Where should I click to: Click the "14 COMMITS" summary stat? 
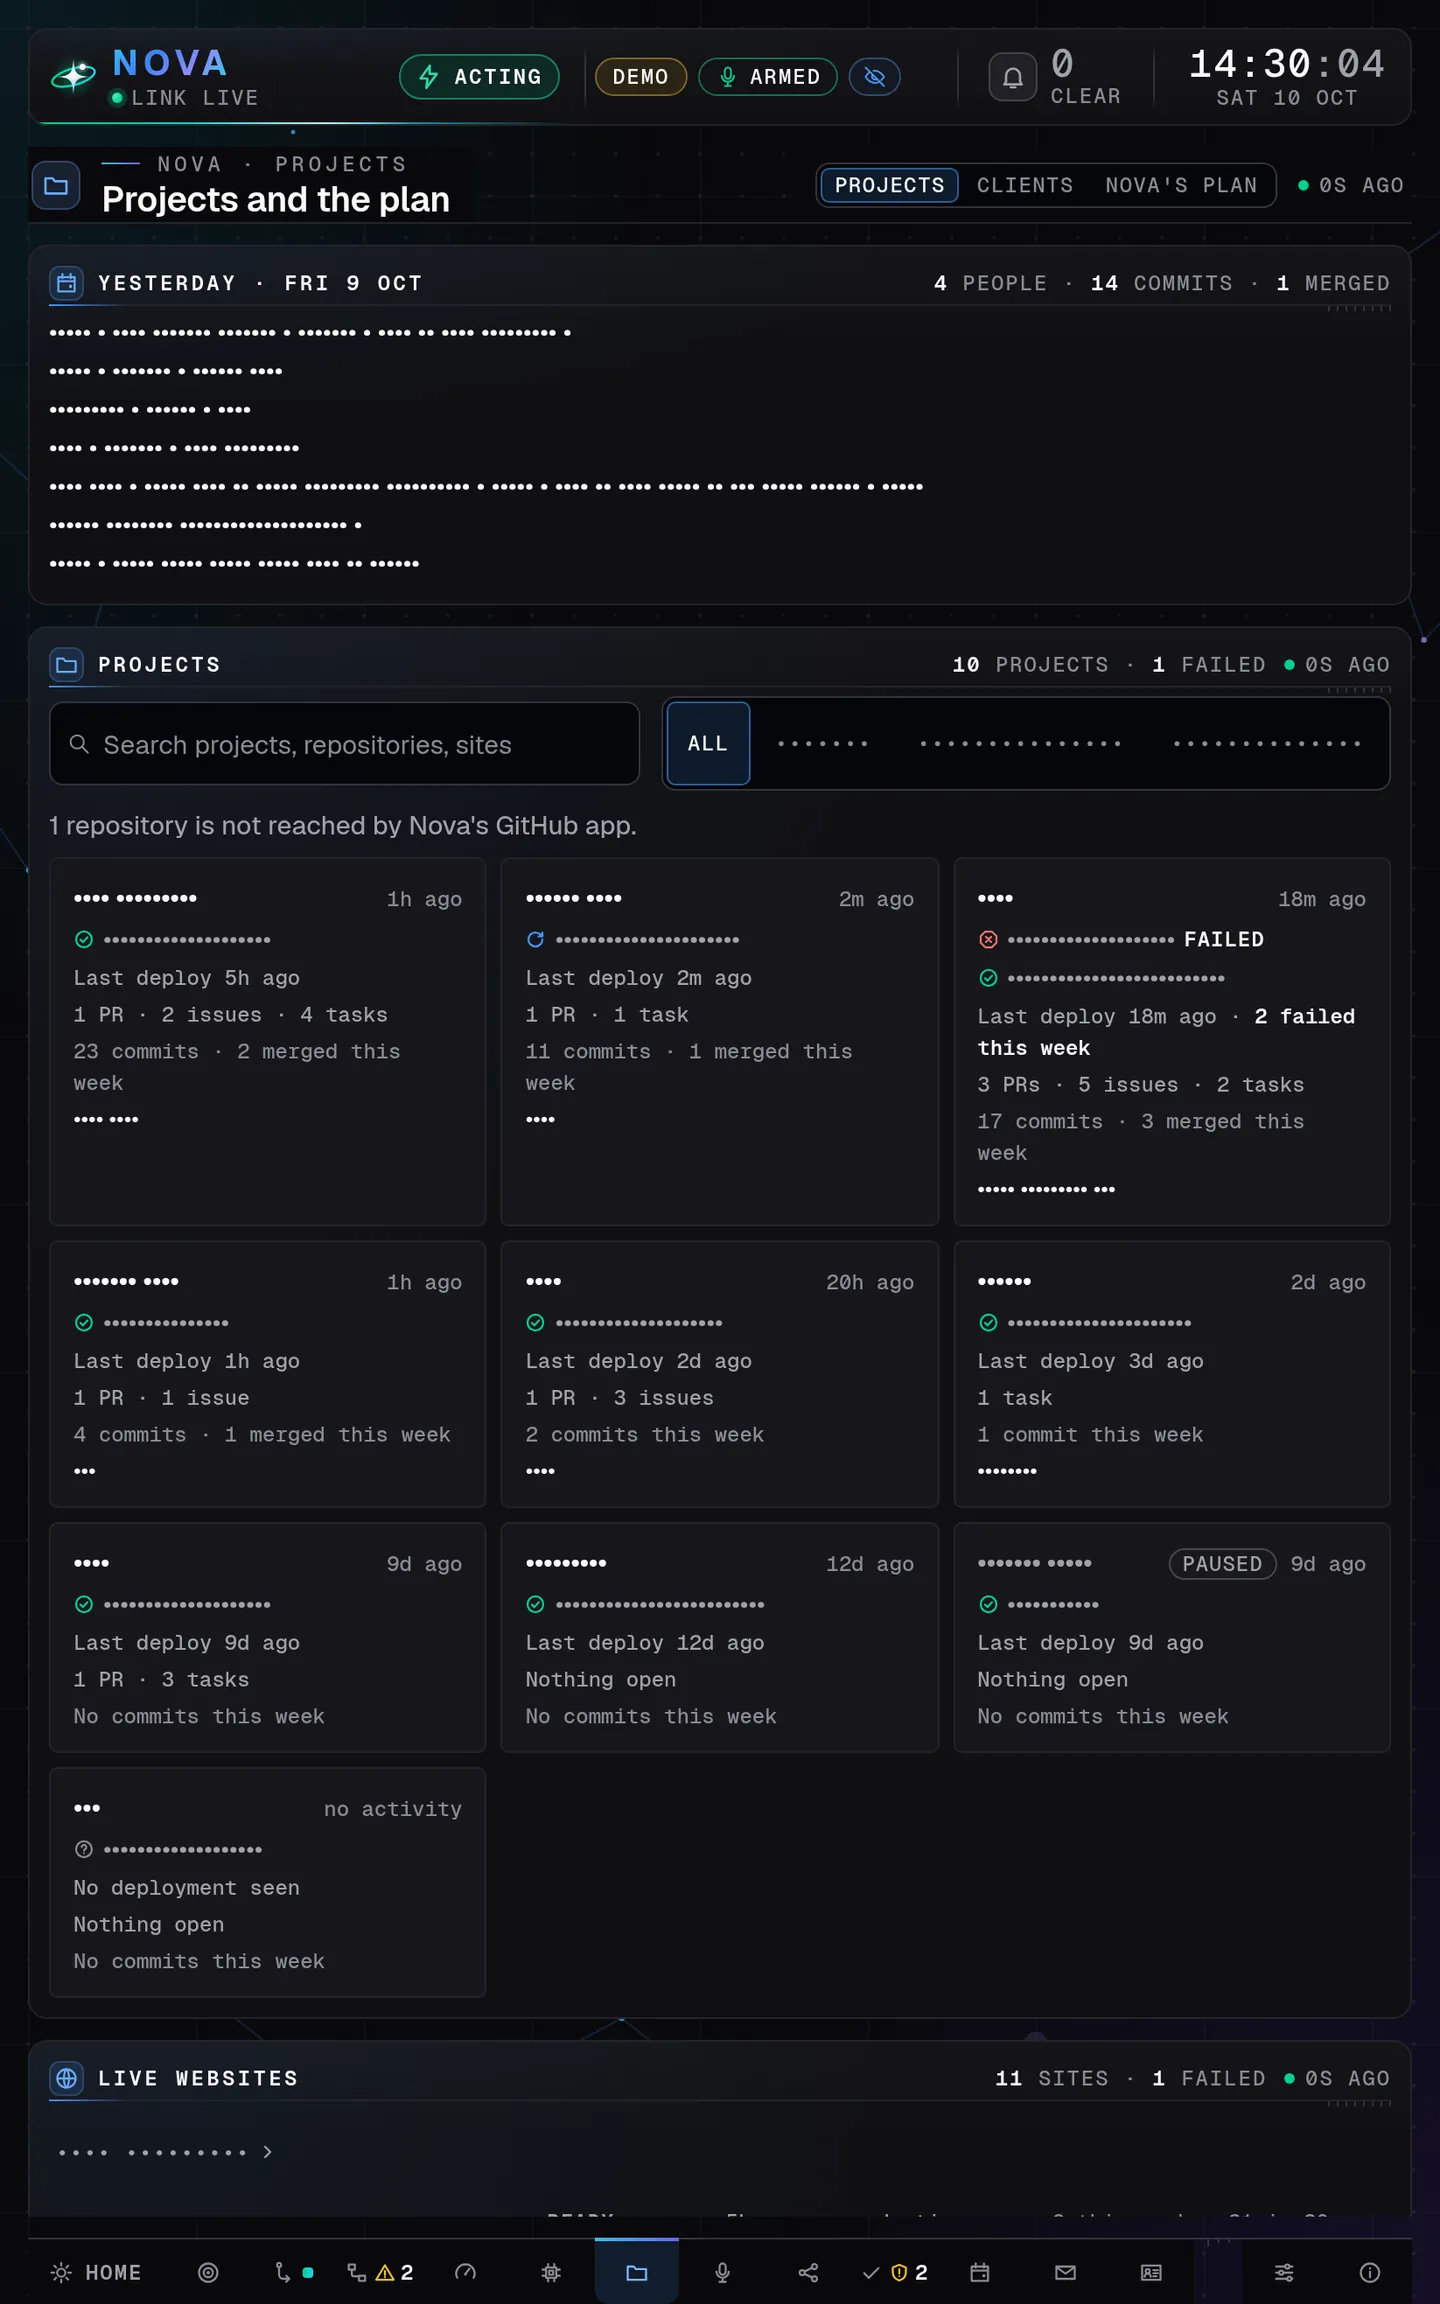1162,283
